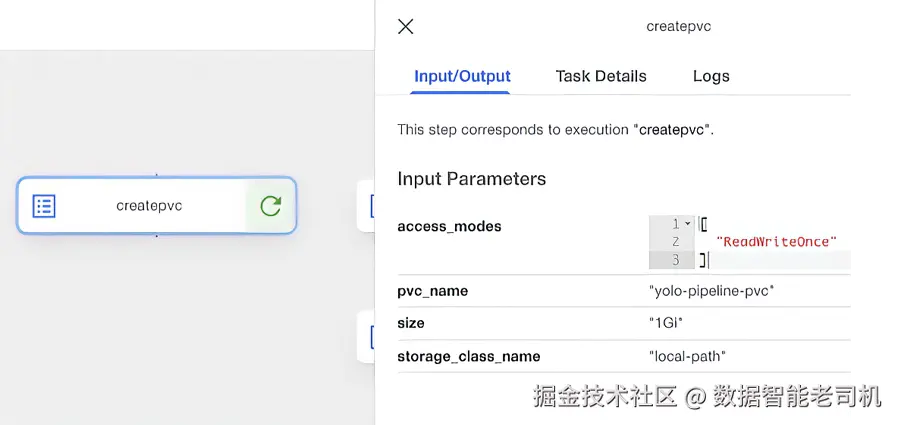897x425 pixels.
Task: Click the size parameter label
Action: point(411,323)
